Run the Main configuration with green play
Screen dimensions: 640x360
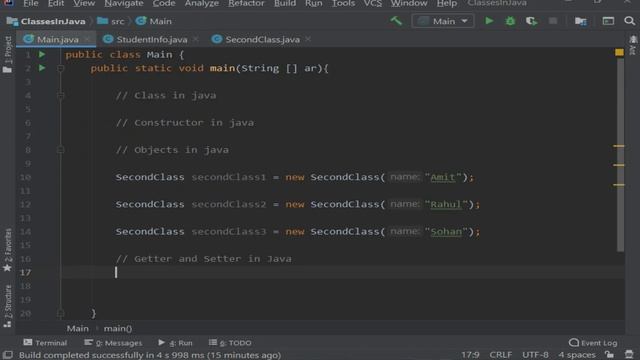489,21
